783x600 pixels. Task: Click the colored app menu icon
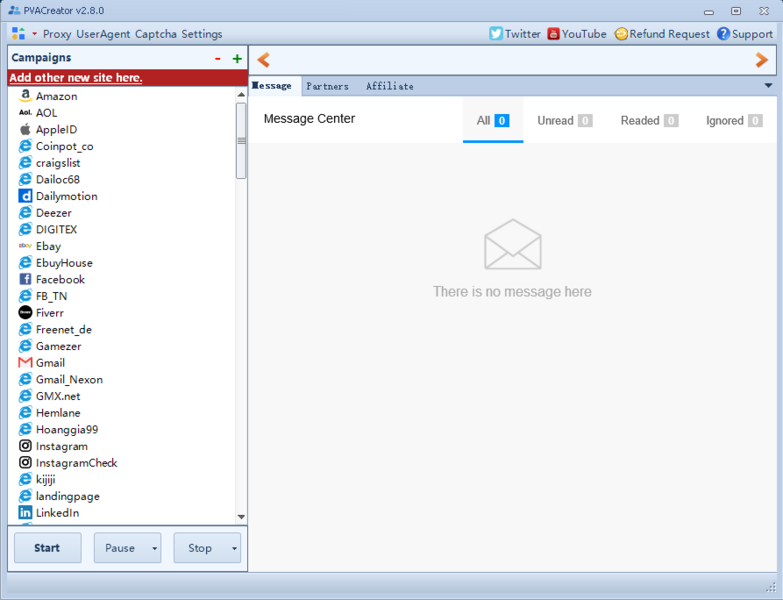[18, 33]
